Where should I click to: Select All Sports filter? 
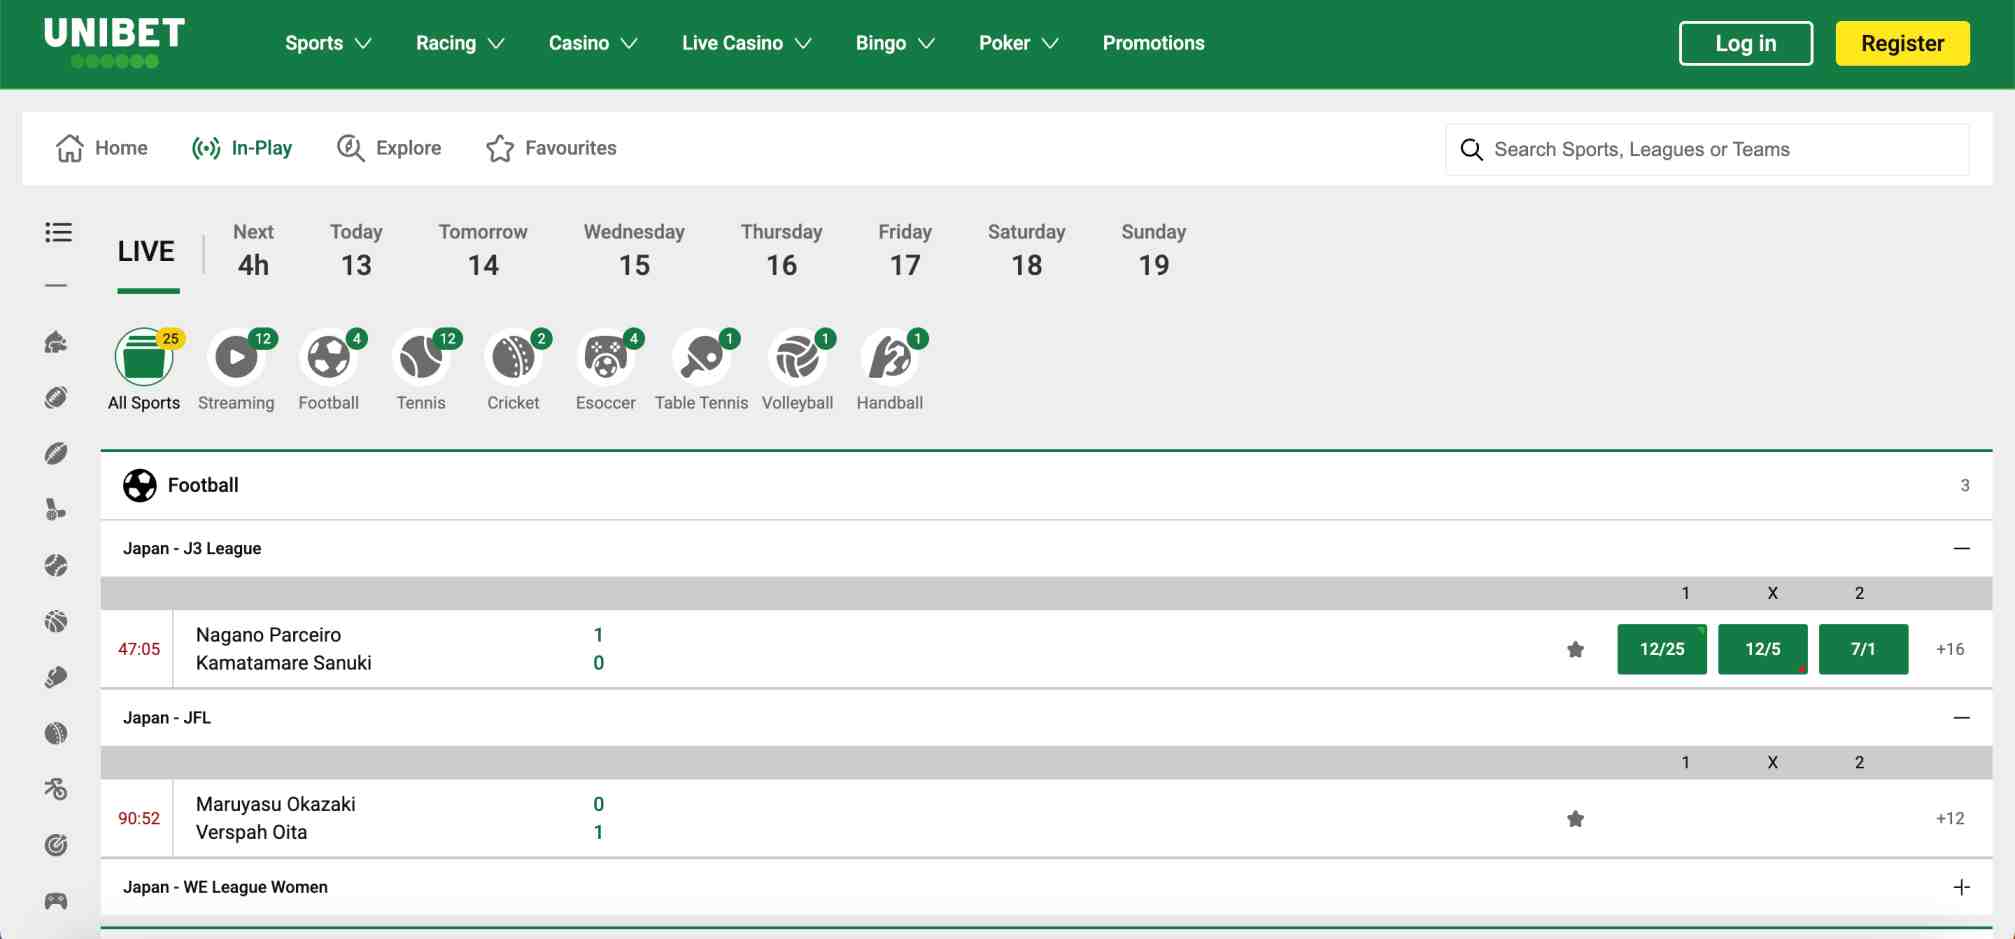pos(143,357)
